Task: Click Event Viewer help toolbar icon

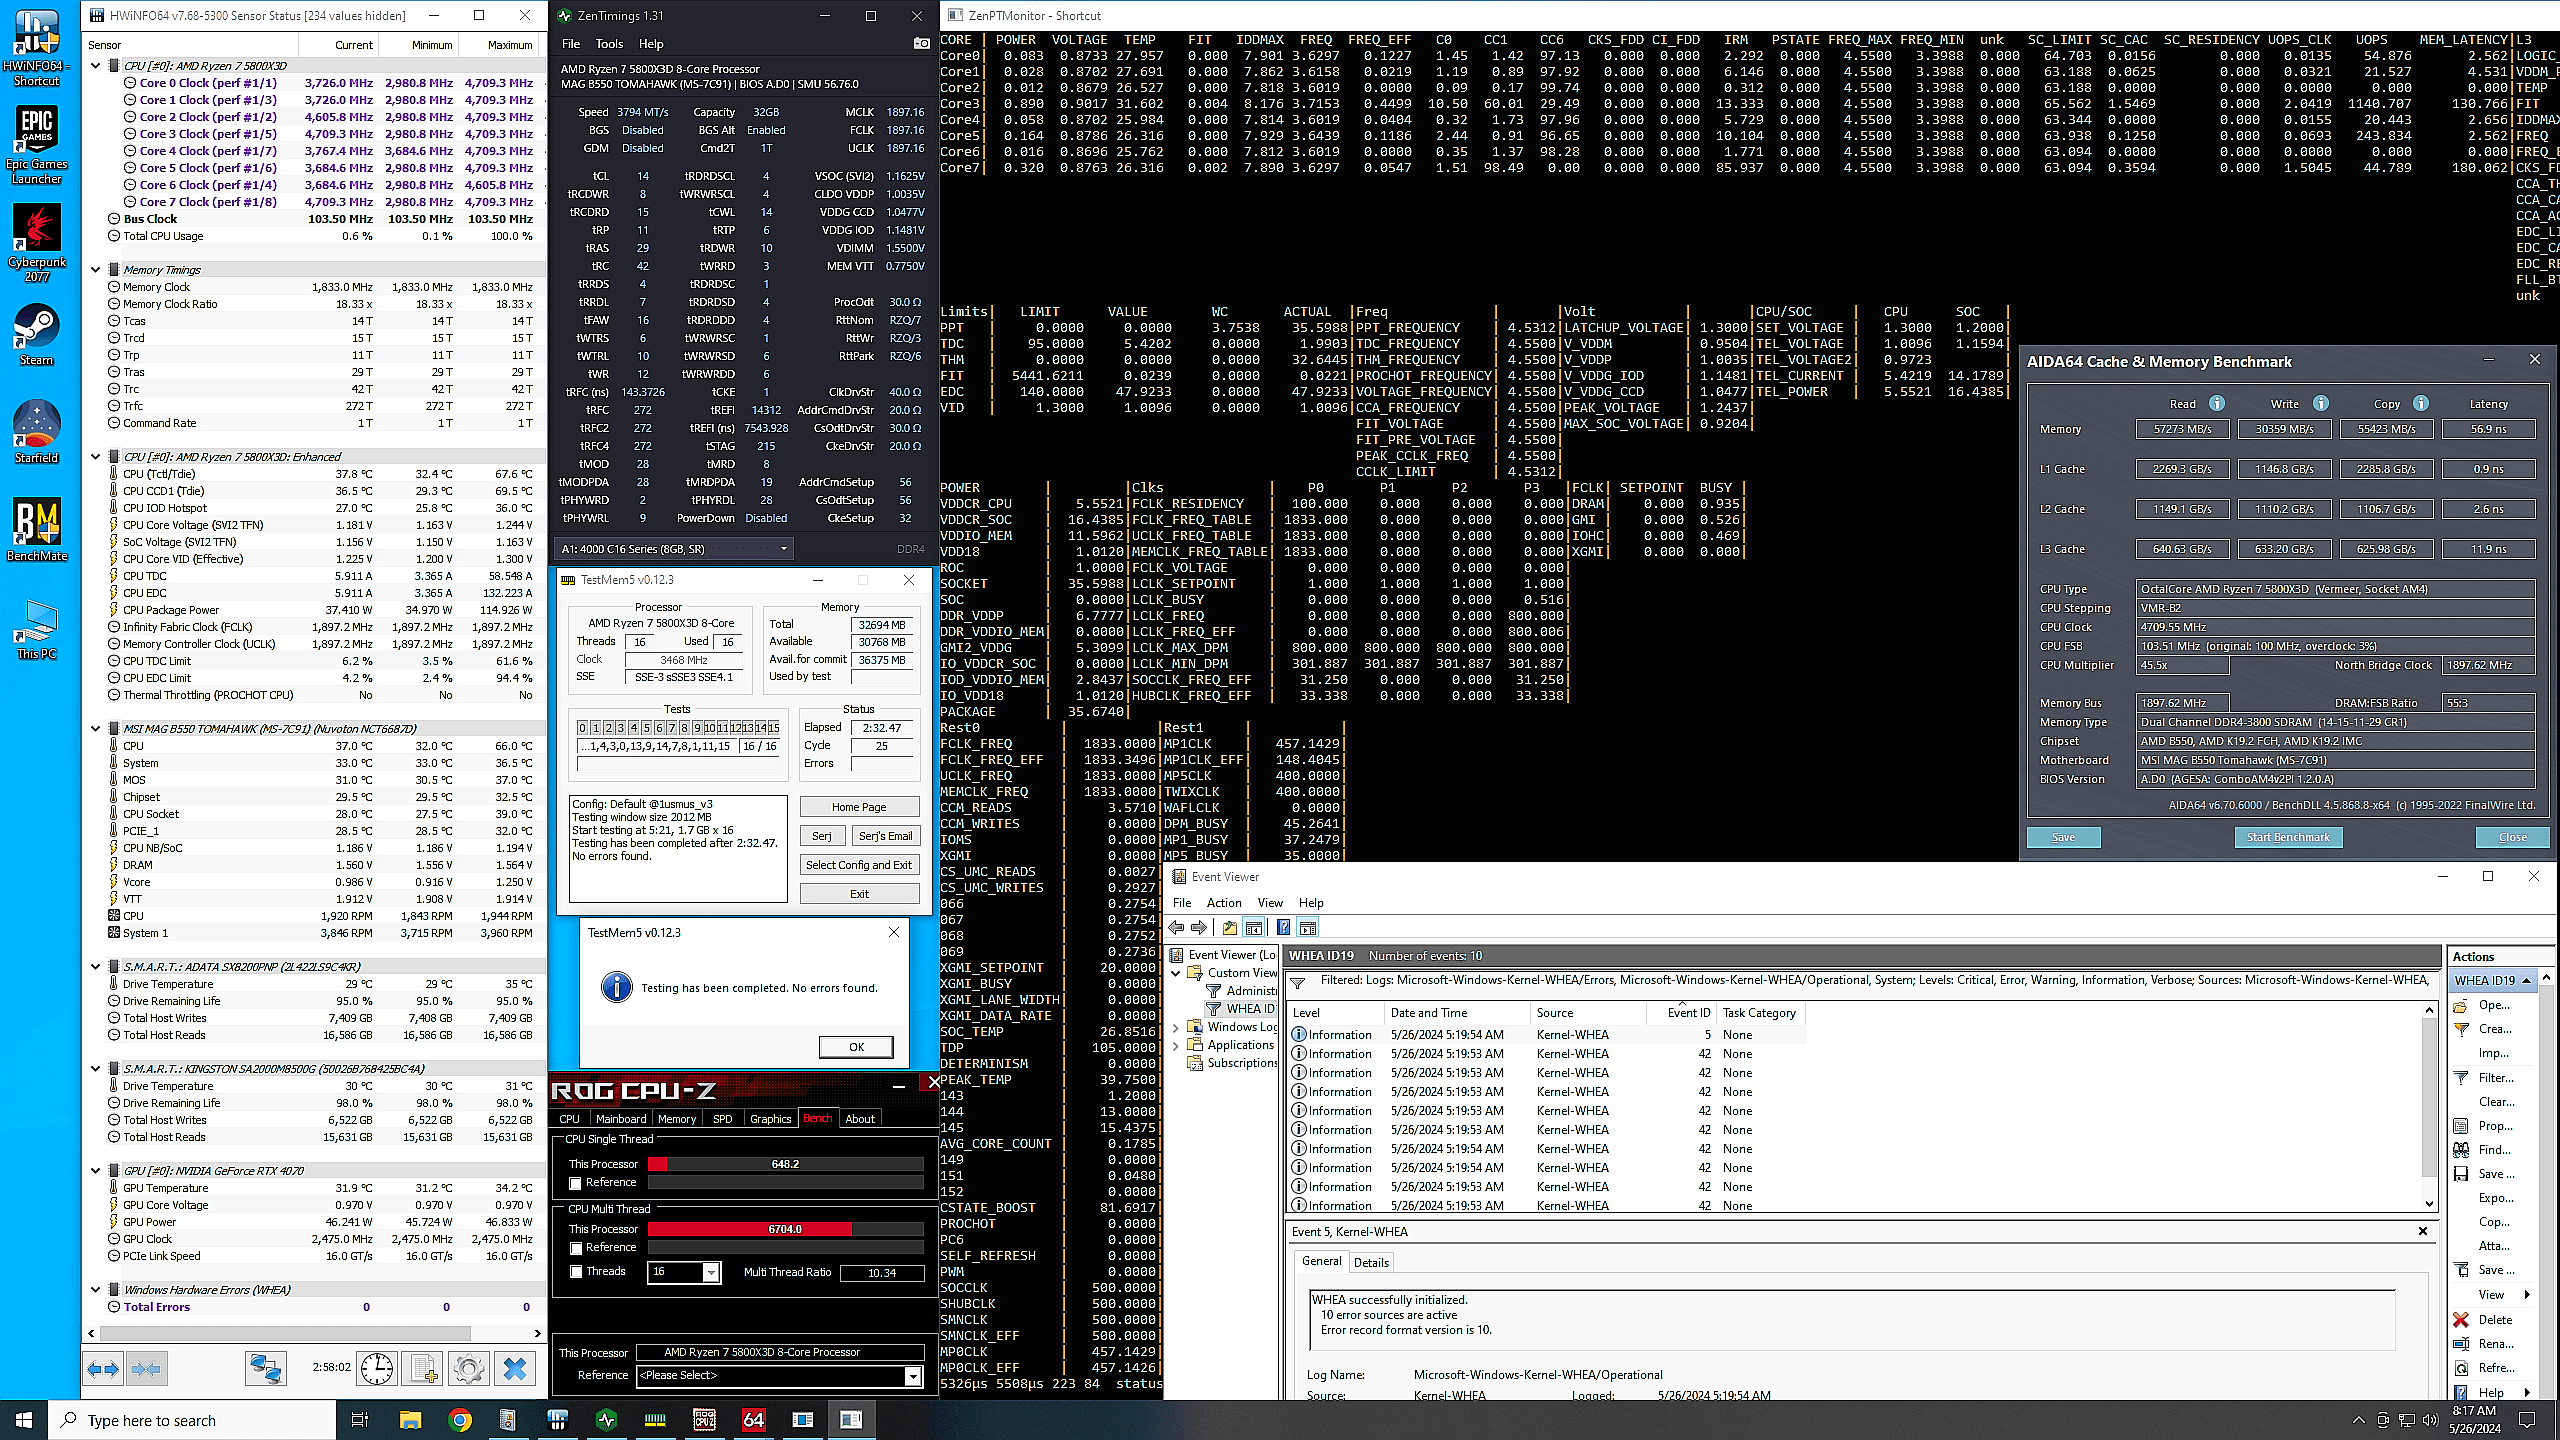Action: click(x=1282, y=927)
